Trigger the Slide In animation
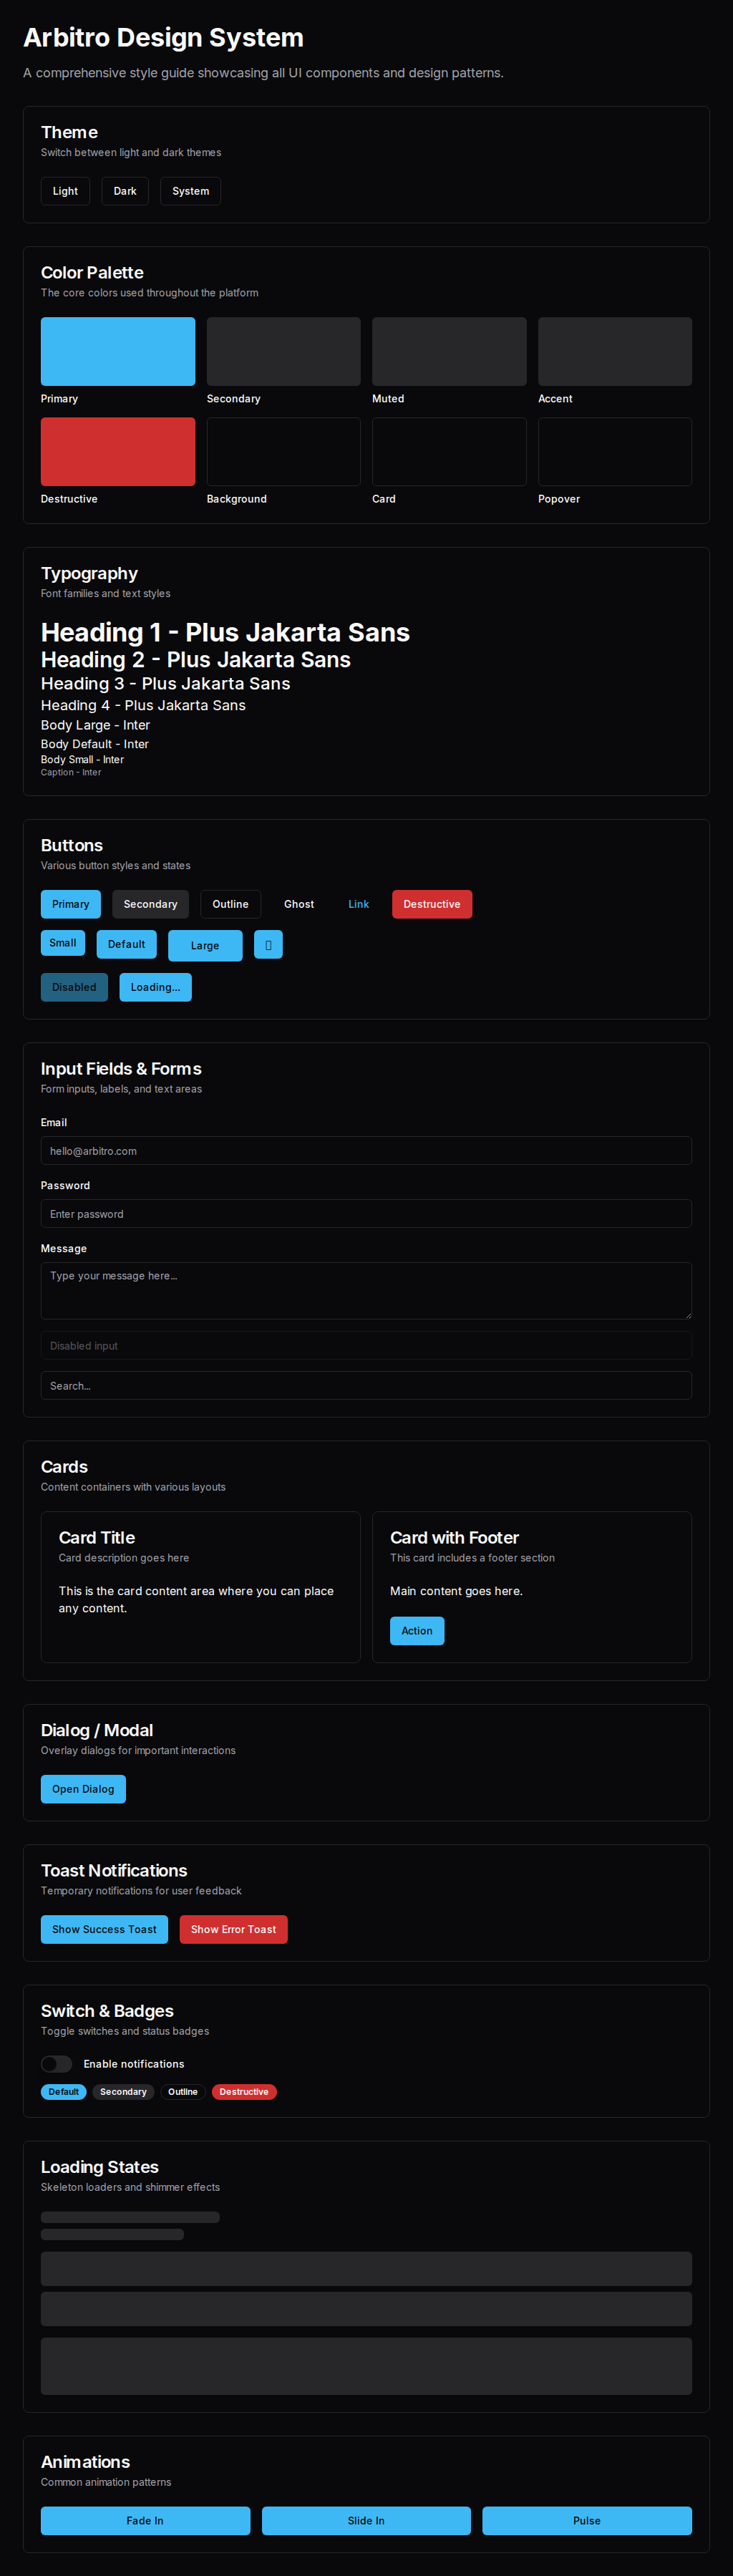The width and height of the screenshot is (733, 2576). click(x=366, y=2521)
